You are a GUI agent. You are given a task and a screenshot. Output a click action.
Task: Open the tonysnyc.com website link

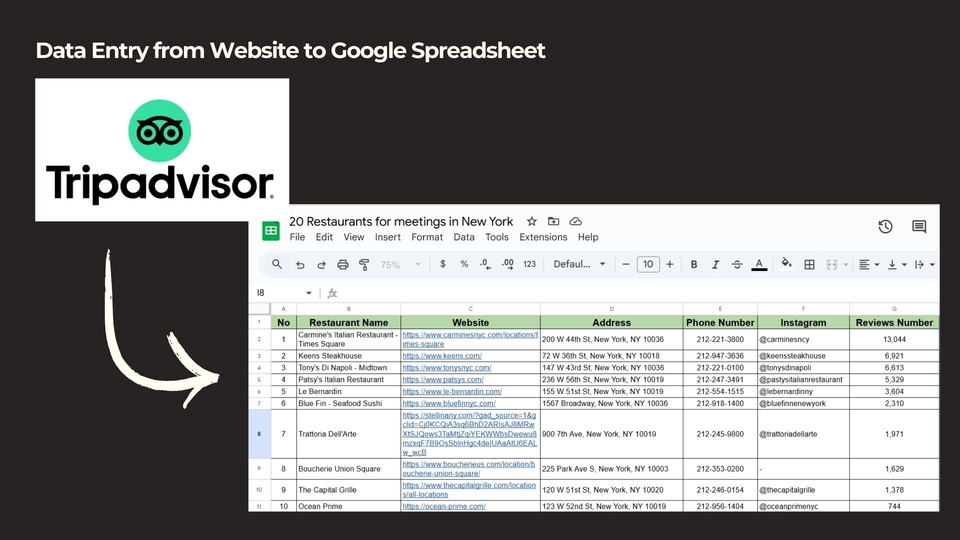point(446,368)
